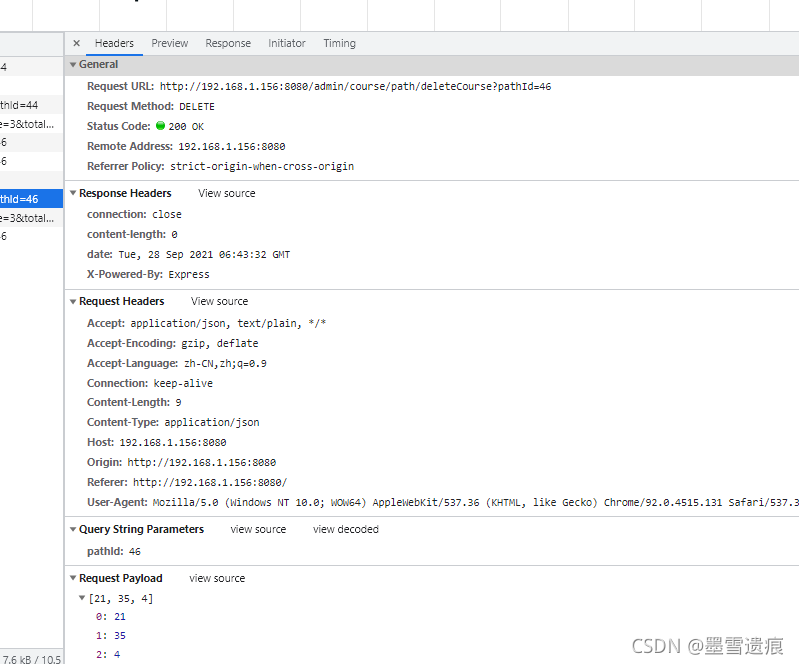The height and width of the screenshot is (664, 799).
Task: Click the Accept-Encoding gzip, deflate value
Action: pos(220,343)
